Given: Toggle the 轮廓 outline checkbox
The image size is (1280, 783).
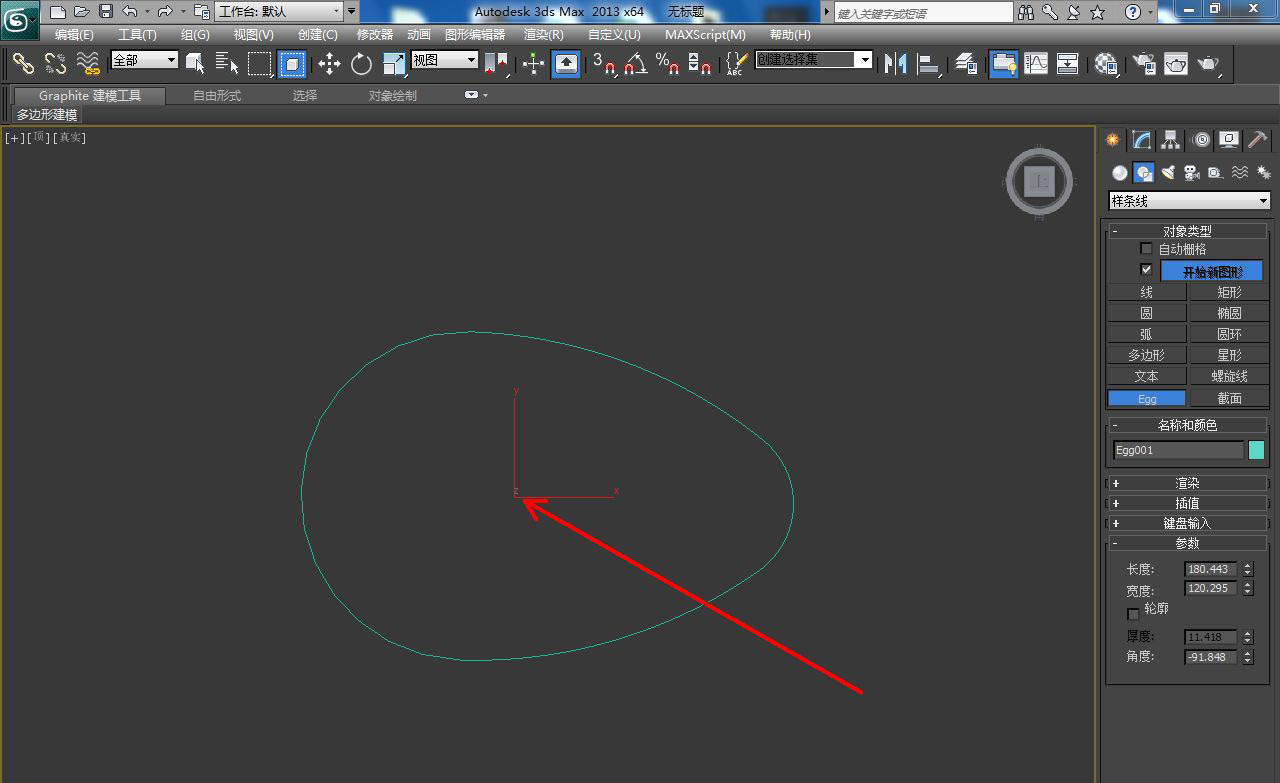Looking at the screenshot, I should click(1133, 613).
